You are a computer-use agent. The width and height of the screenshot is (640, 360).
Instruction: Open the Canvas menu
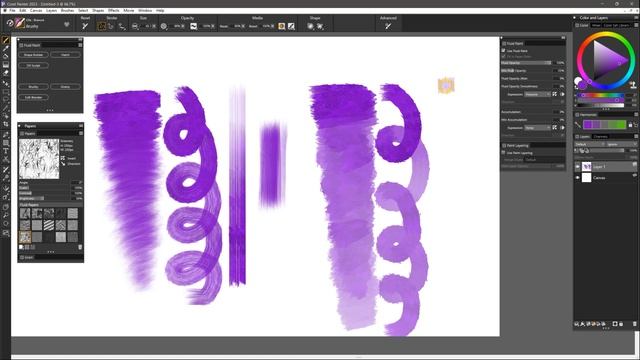[x=36, y=10]
